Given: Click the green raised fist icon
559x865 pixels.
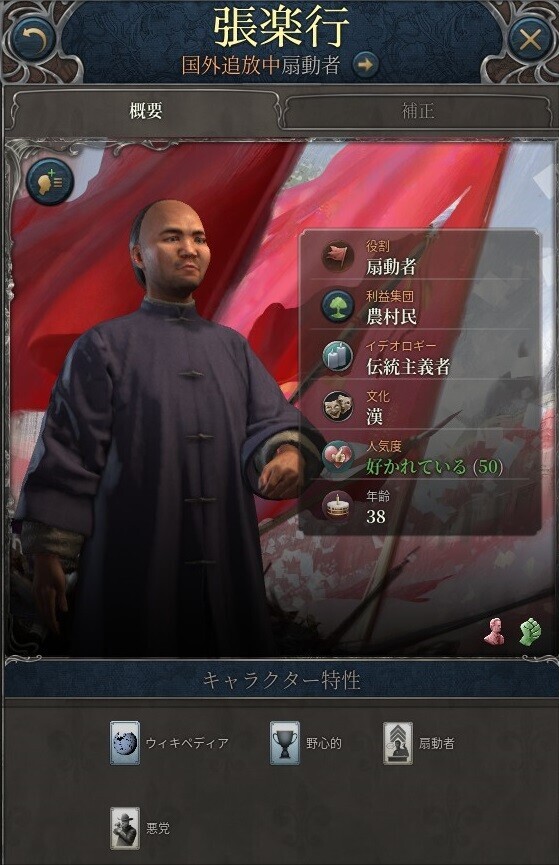Looking at the screenshot, I should (x=530, y=632).
